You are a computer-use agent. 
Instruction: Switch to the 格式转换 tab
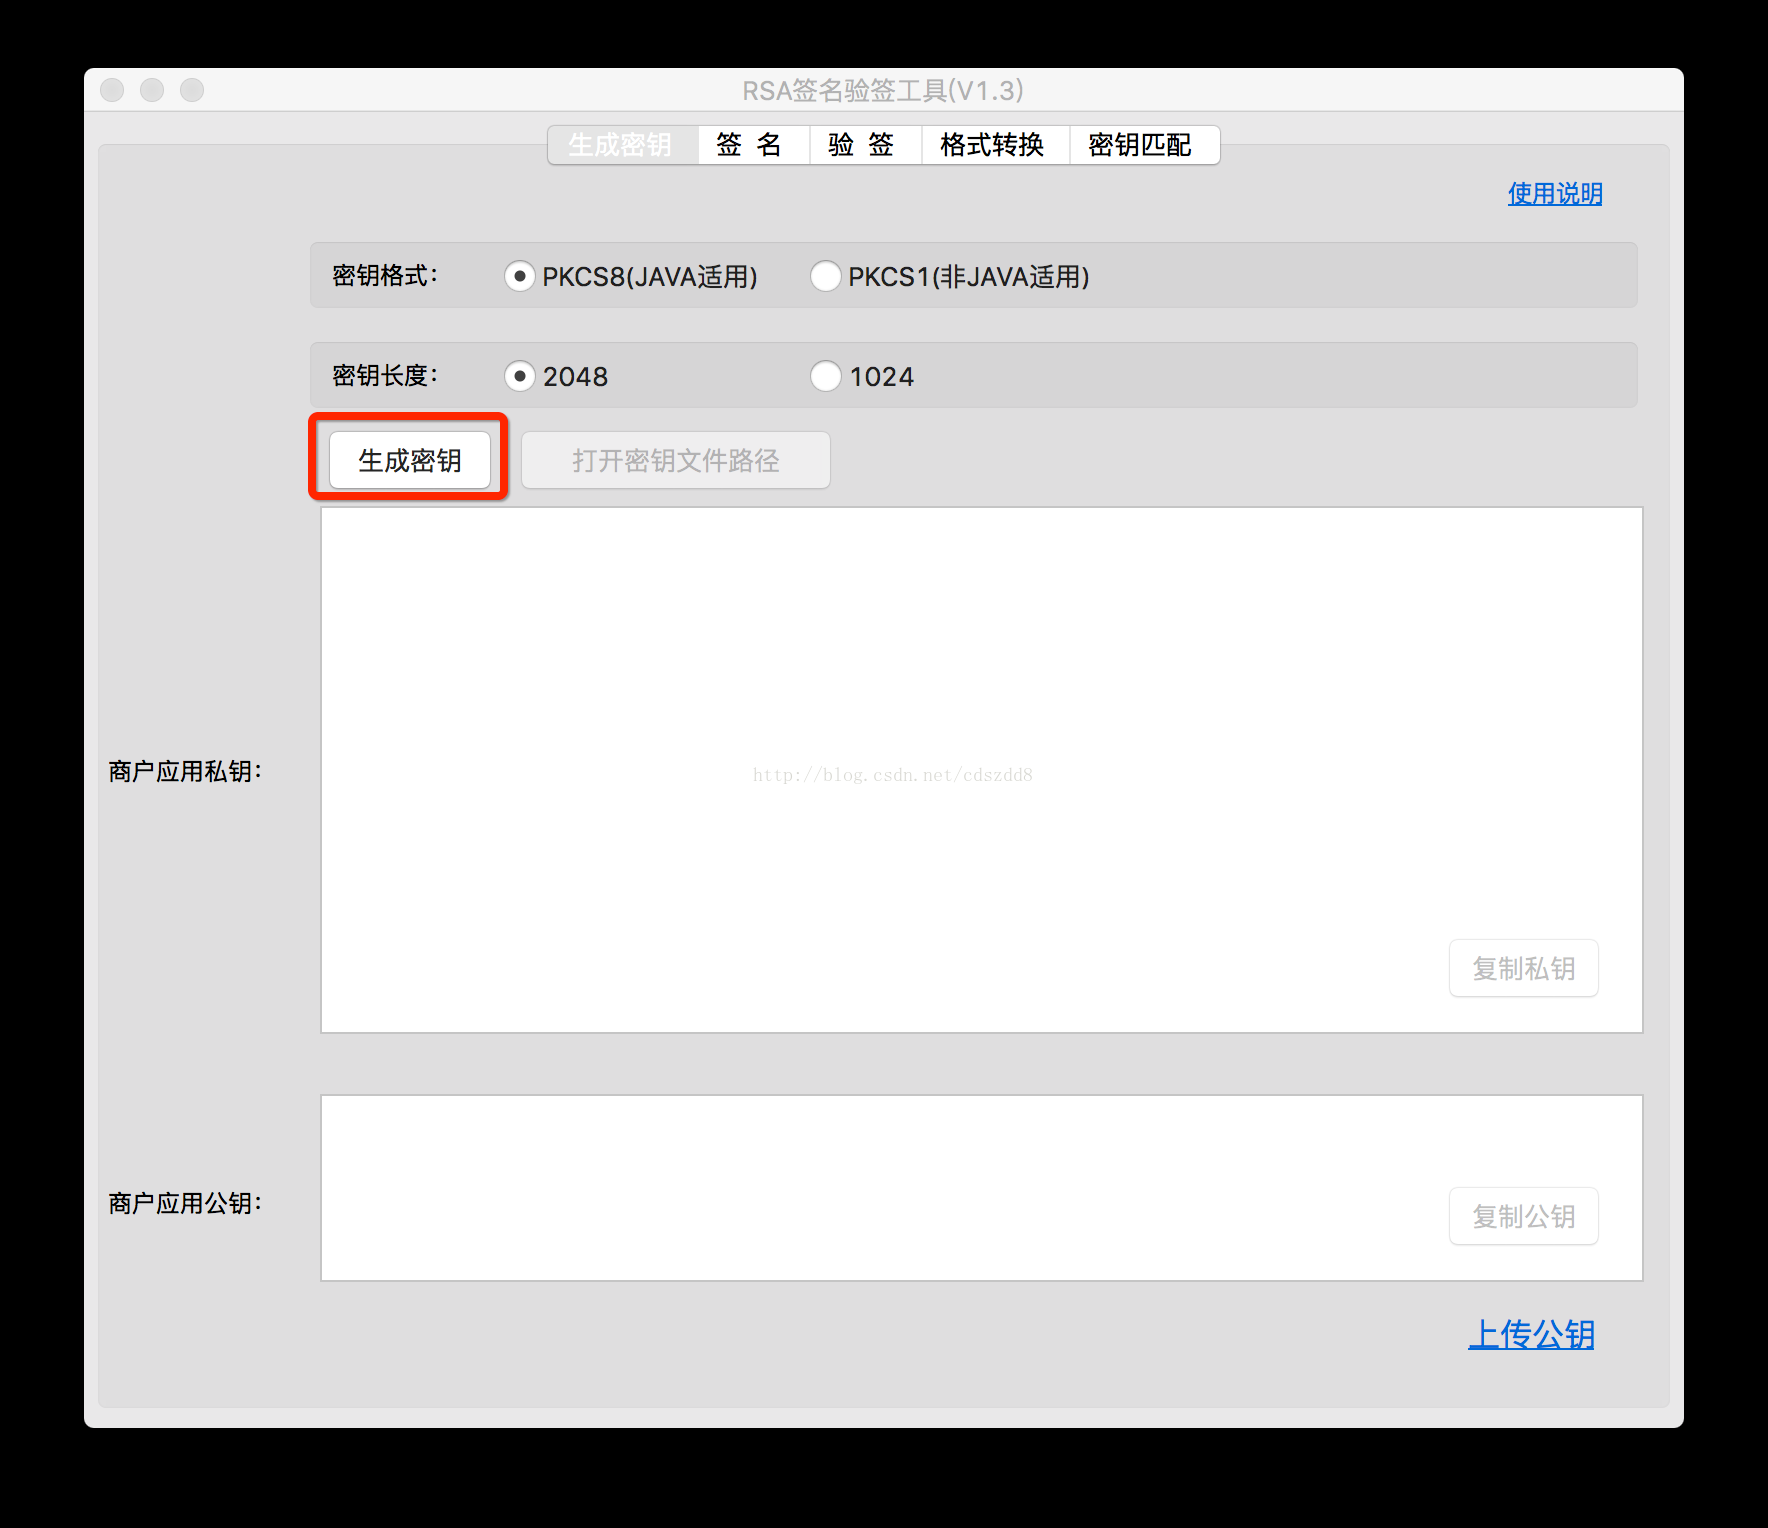click(x=995, y=145)
